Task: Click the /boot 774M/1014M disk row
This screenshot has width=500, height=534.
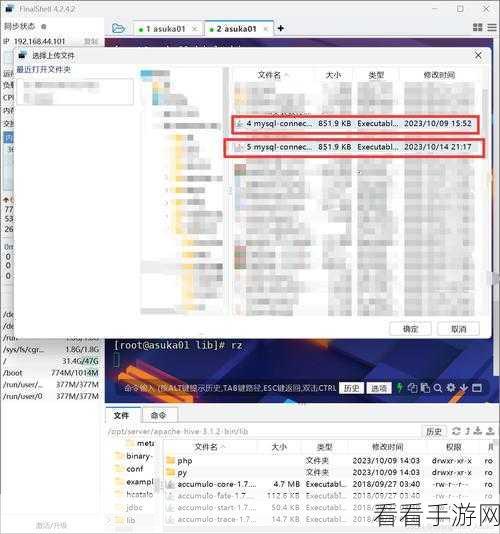Action: [x=51, y=373]
